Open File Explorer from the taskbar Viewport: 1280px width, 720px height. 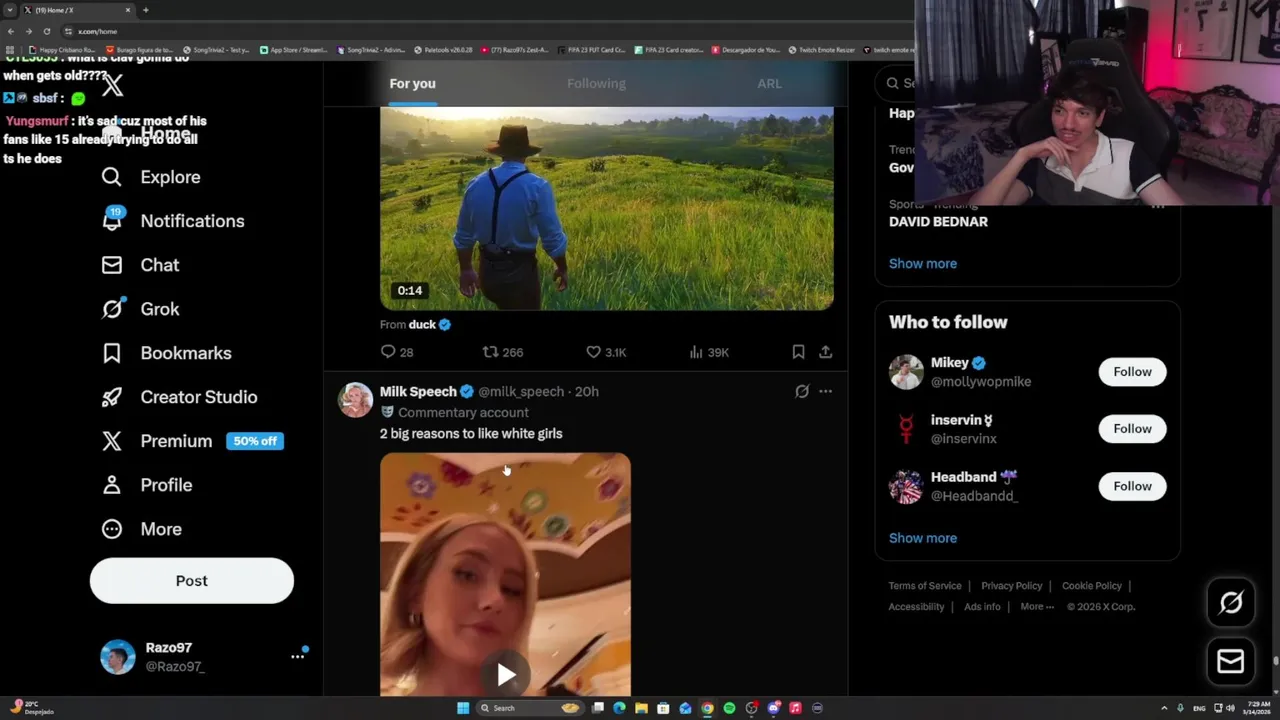pos(641,708)
